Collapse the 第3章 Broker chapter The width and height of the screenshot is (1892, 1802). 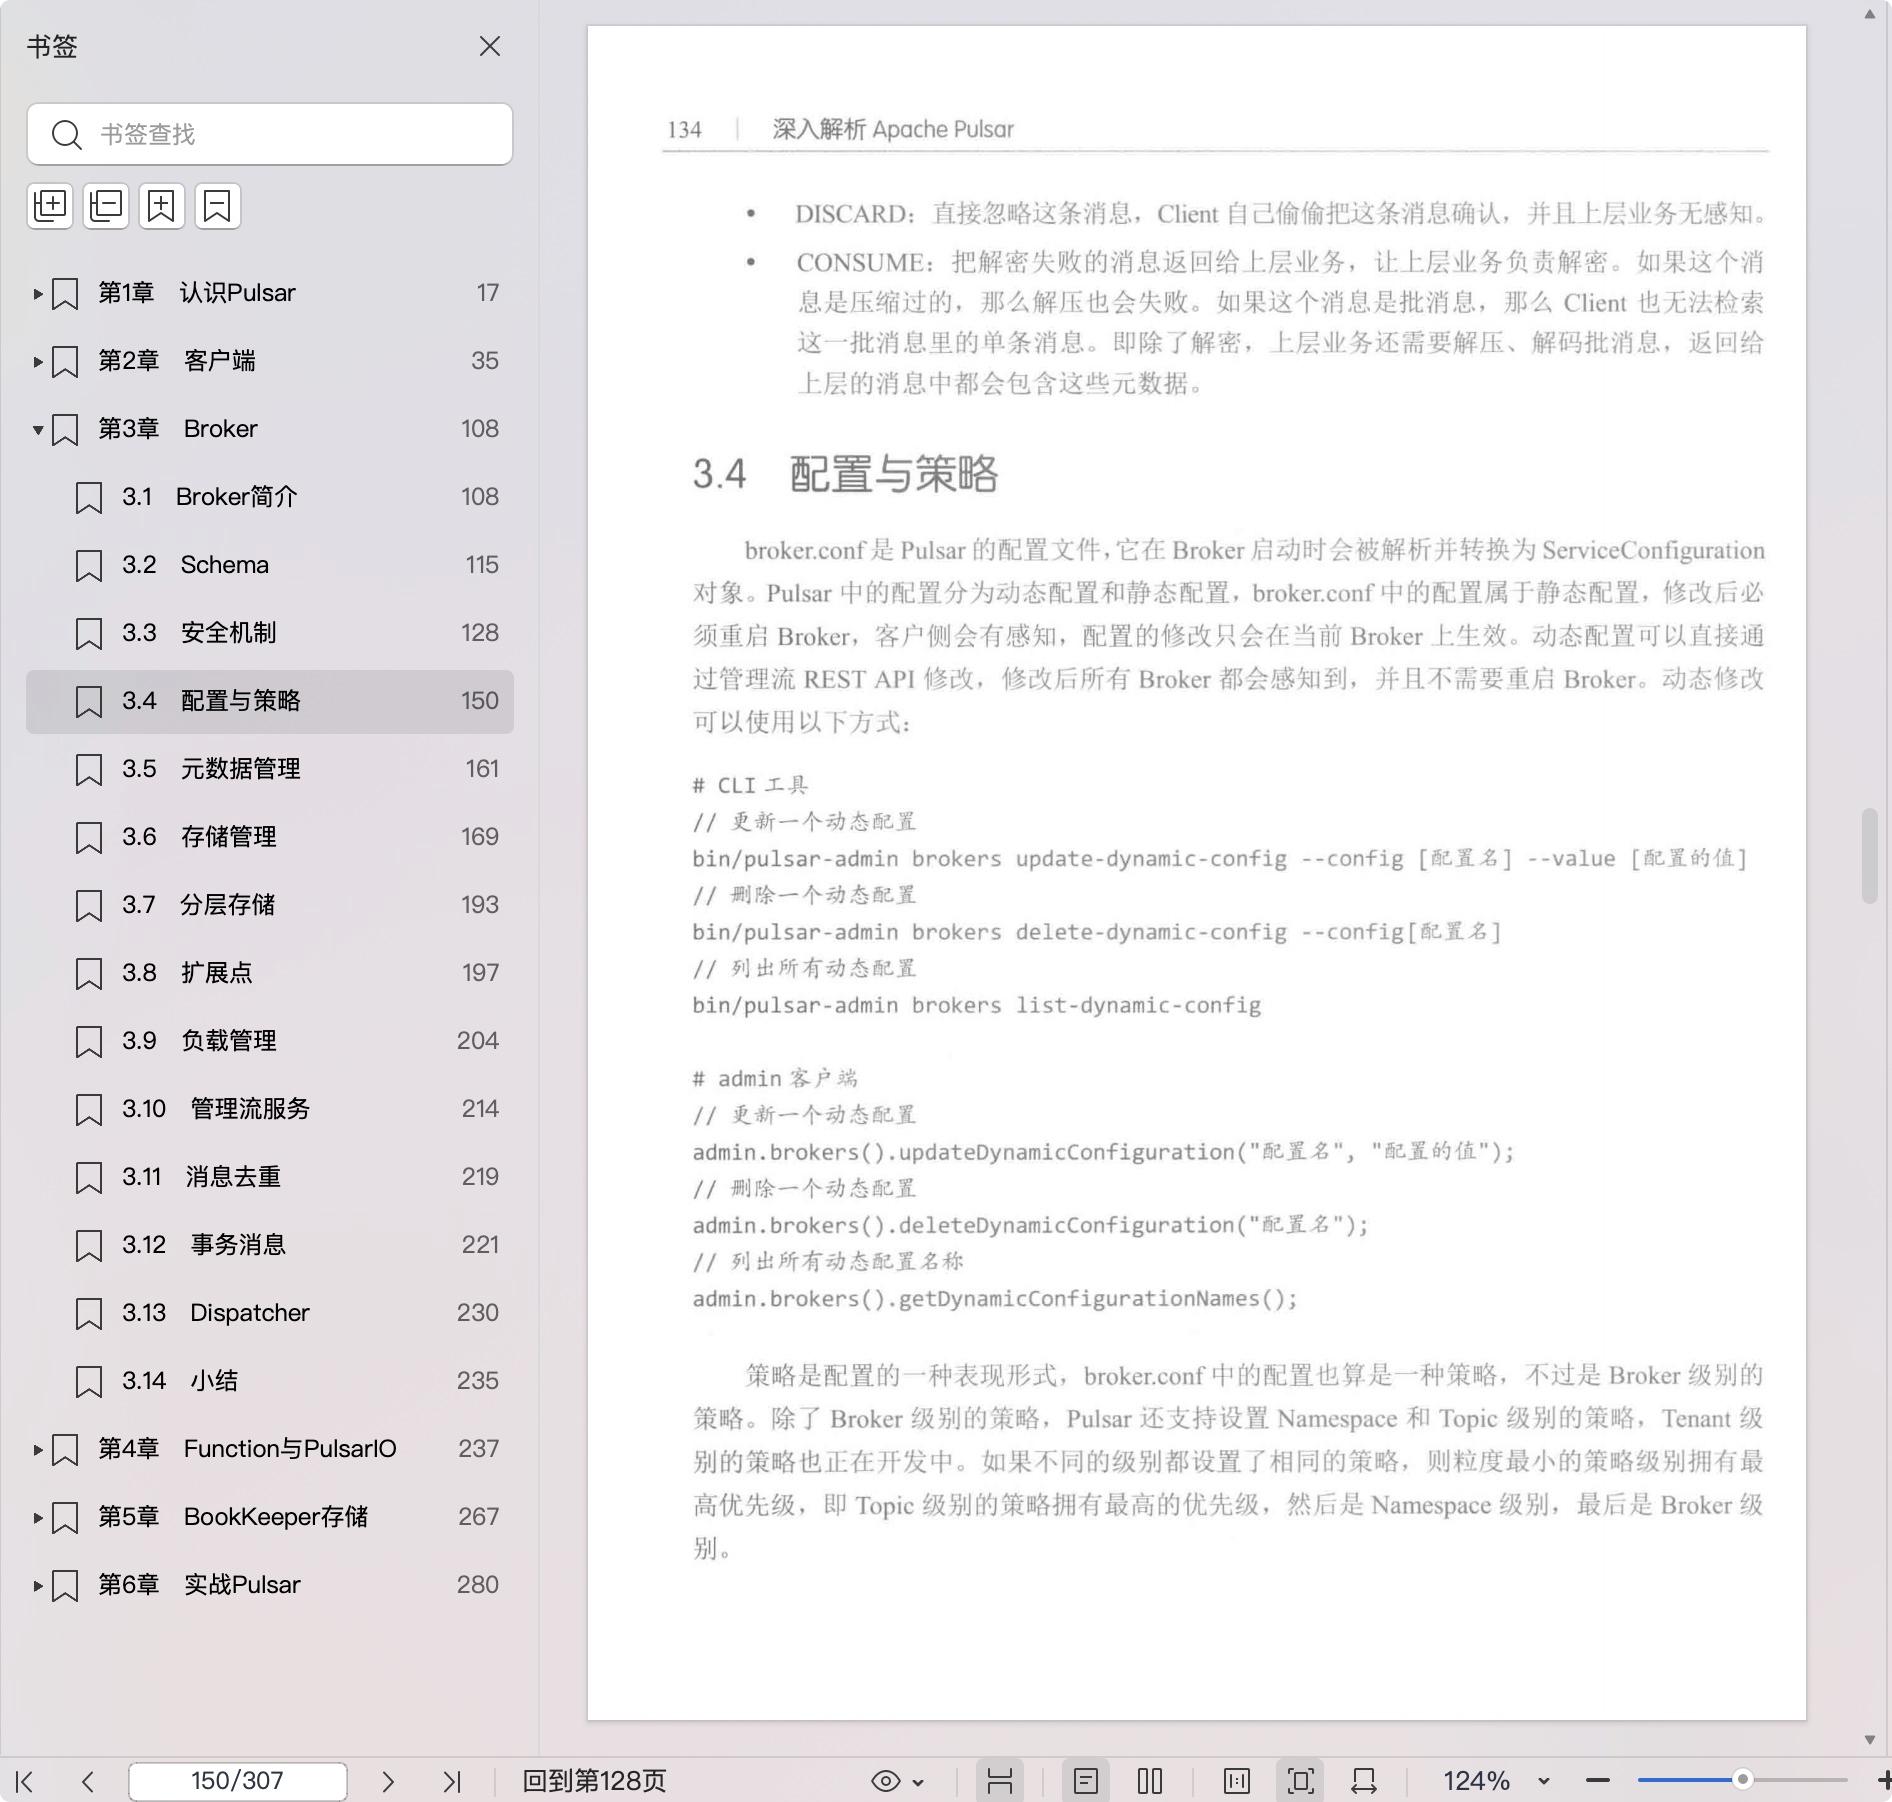point(37,430)
